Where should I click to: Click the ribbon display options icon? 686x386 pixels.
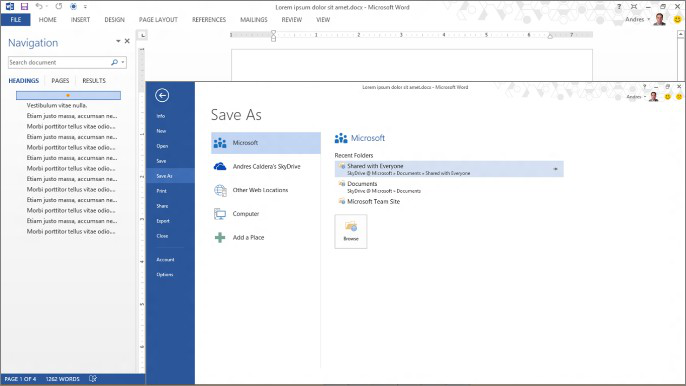click(634, 7)
